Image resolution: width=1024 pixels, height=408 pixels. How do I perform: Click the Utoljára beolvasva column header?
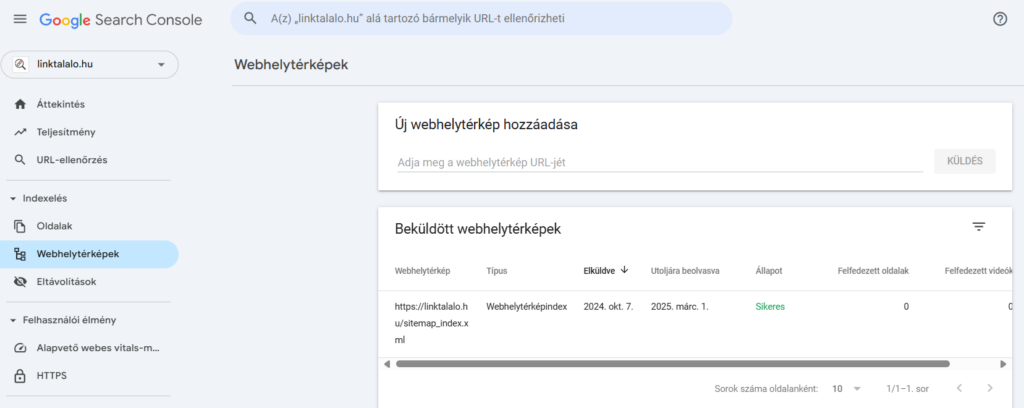coord(685,271)
